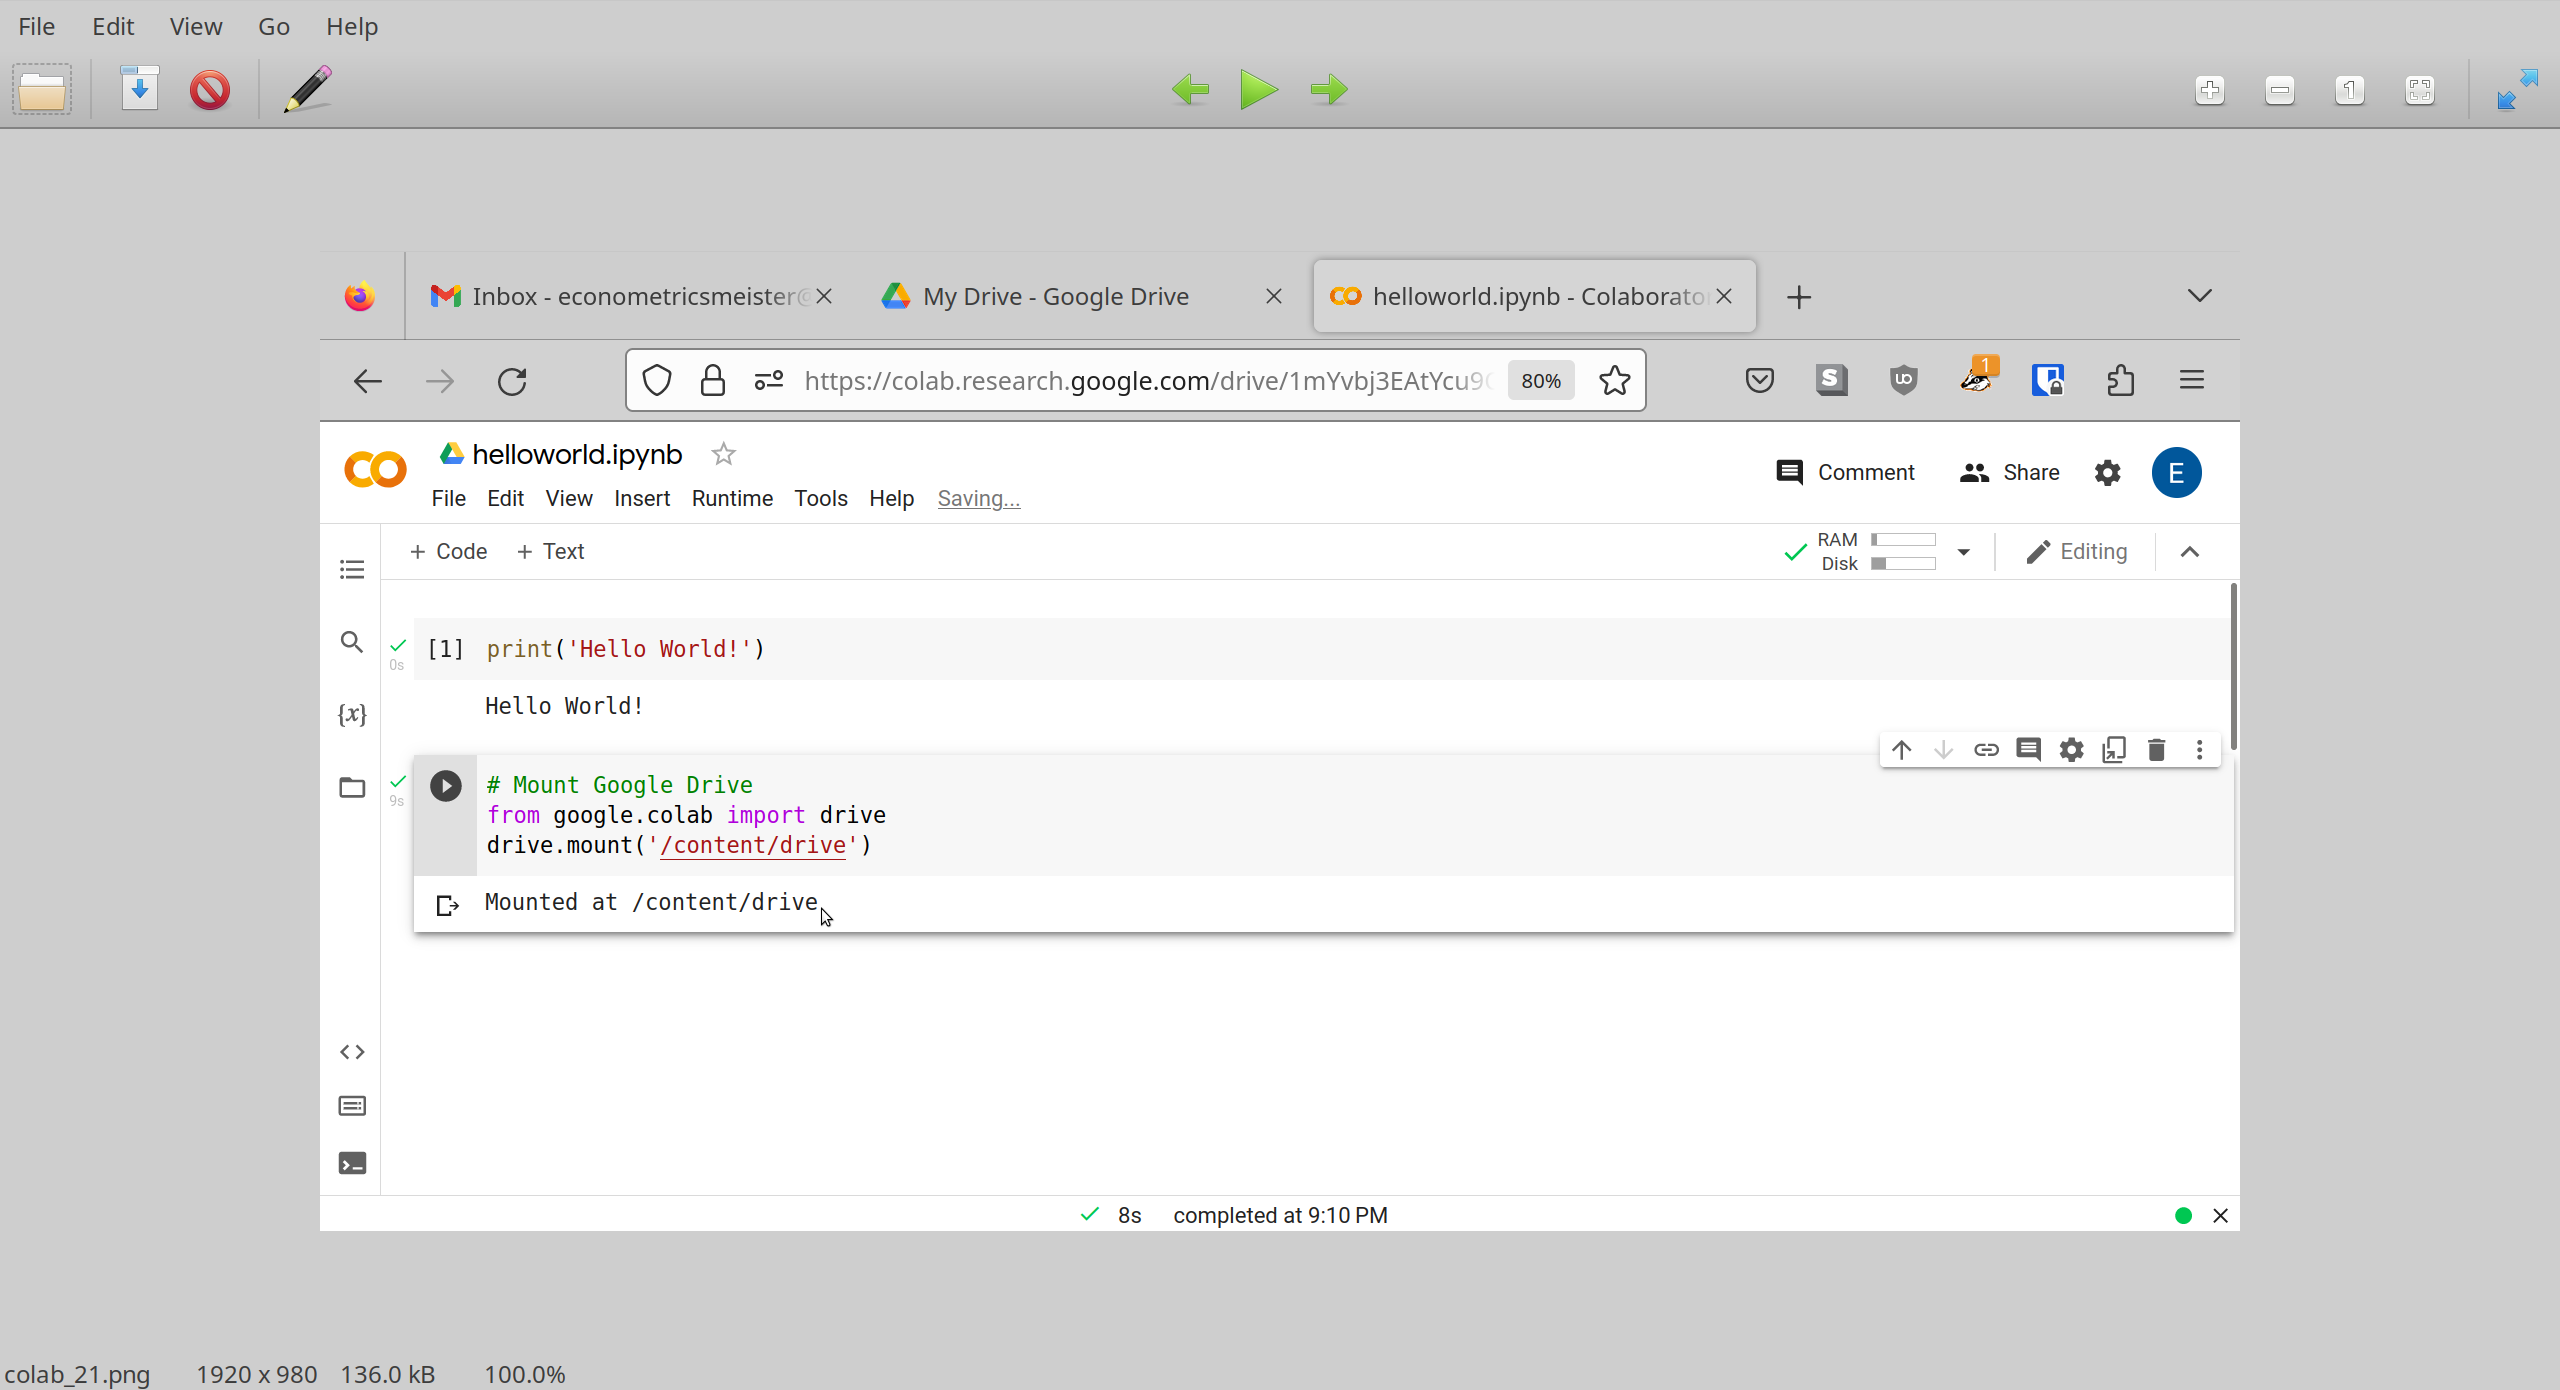Open the account avatar E
Screen dimensions: 2560x1390
coord(2176,472)
